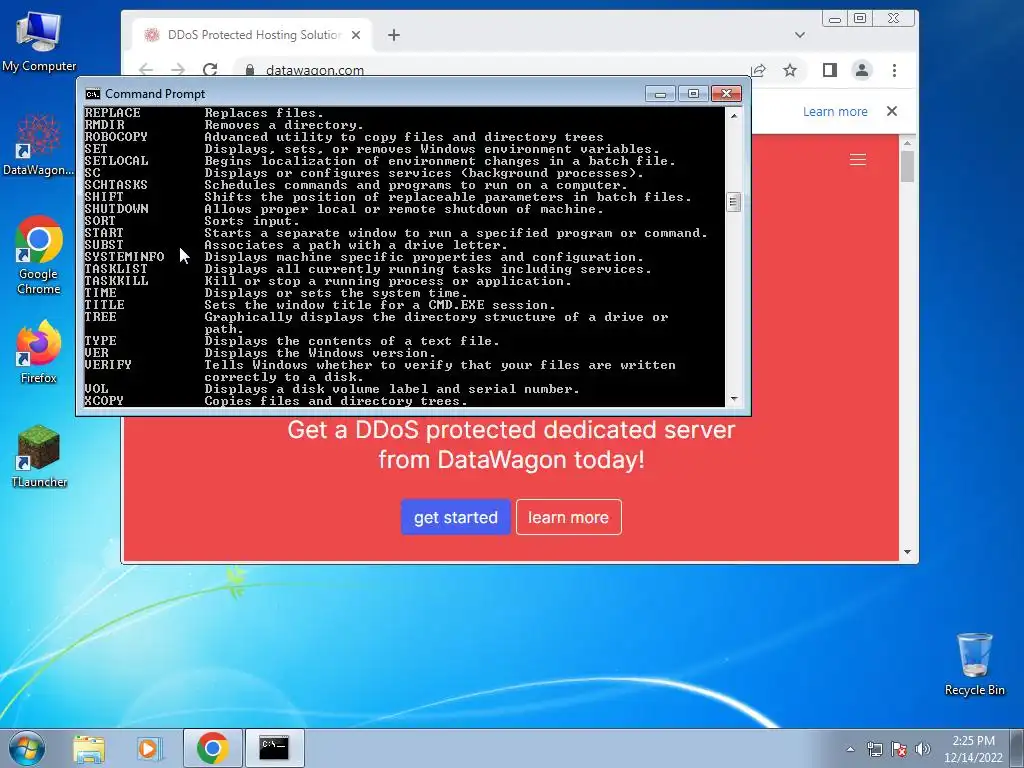Click Command Prompt scrollbar down arrow

pos(734,399)
